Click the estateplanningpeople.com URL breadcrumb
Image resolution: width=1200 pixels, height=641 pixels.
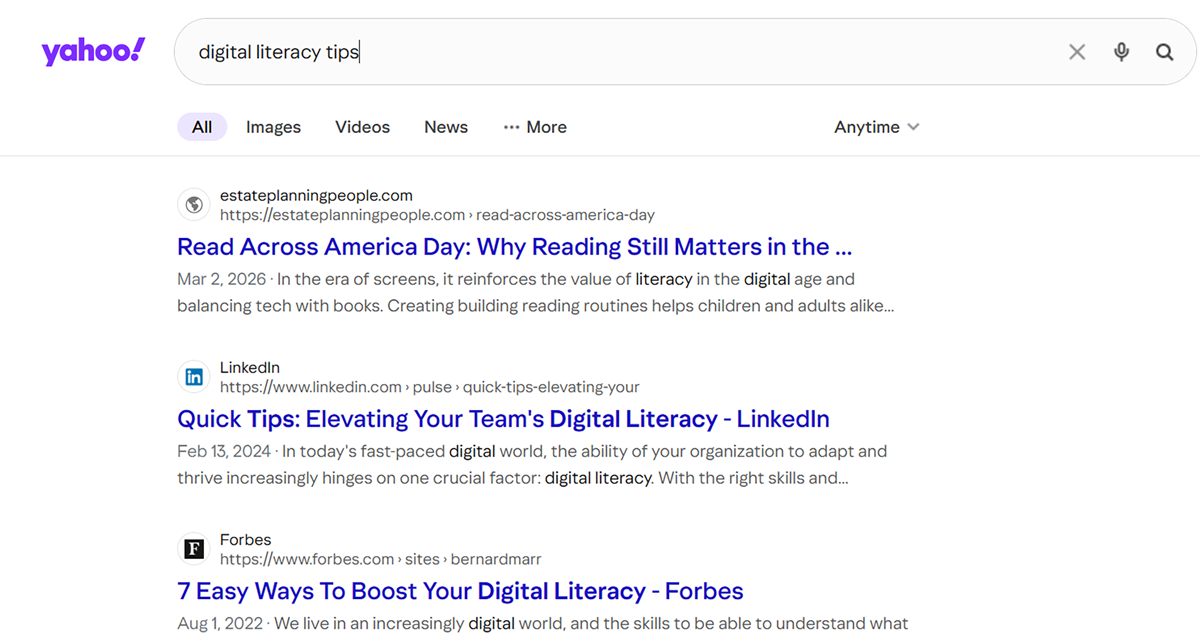point(438,215)
